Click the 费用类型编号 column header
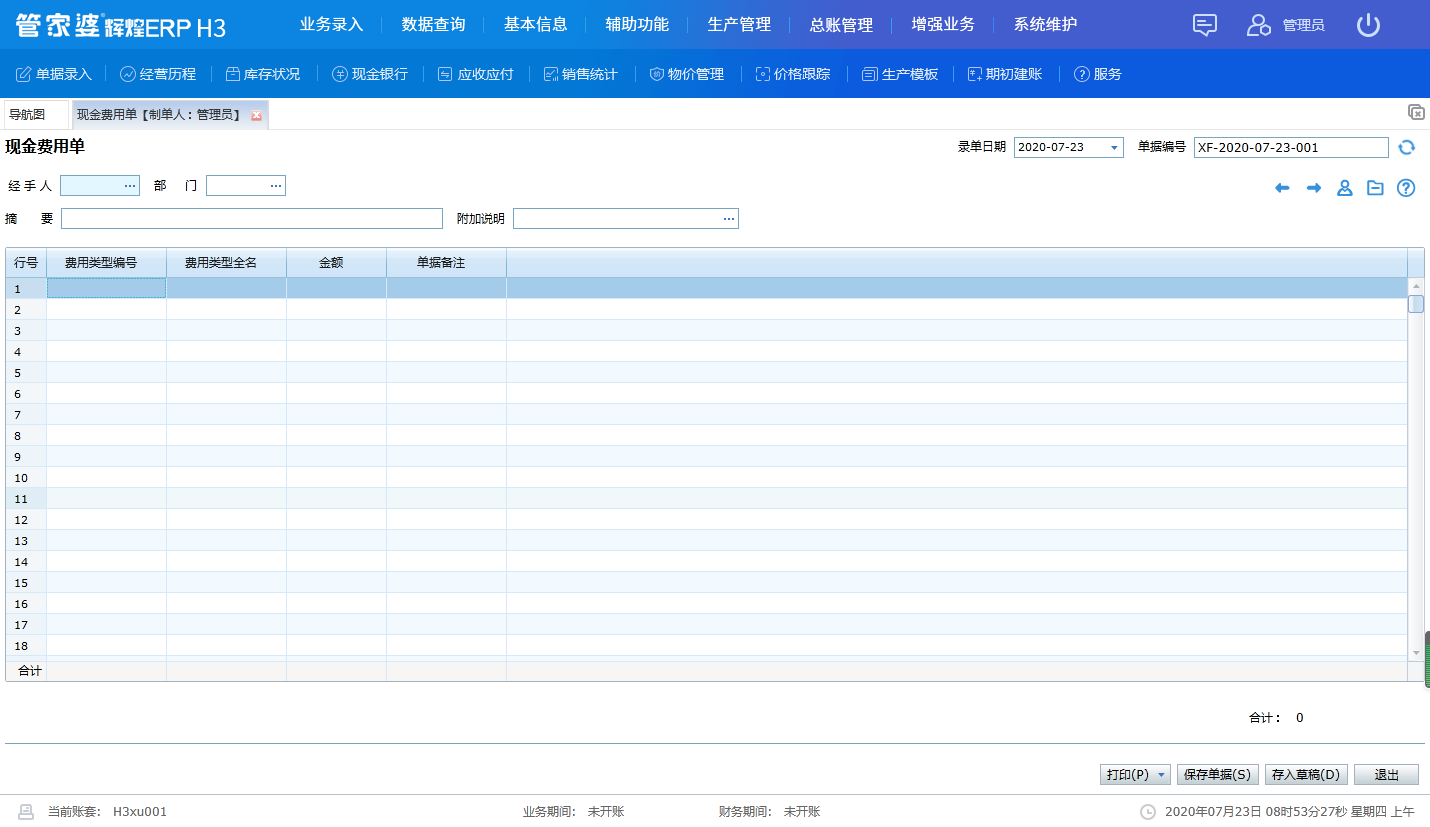The image size is (1430, 827). click(106, 263)
